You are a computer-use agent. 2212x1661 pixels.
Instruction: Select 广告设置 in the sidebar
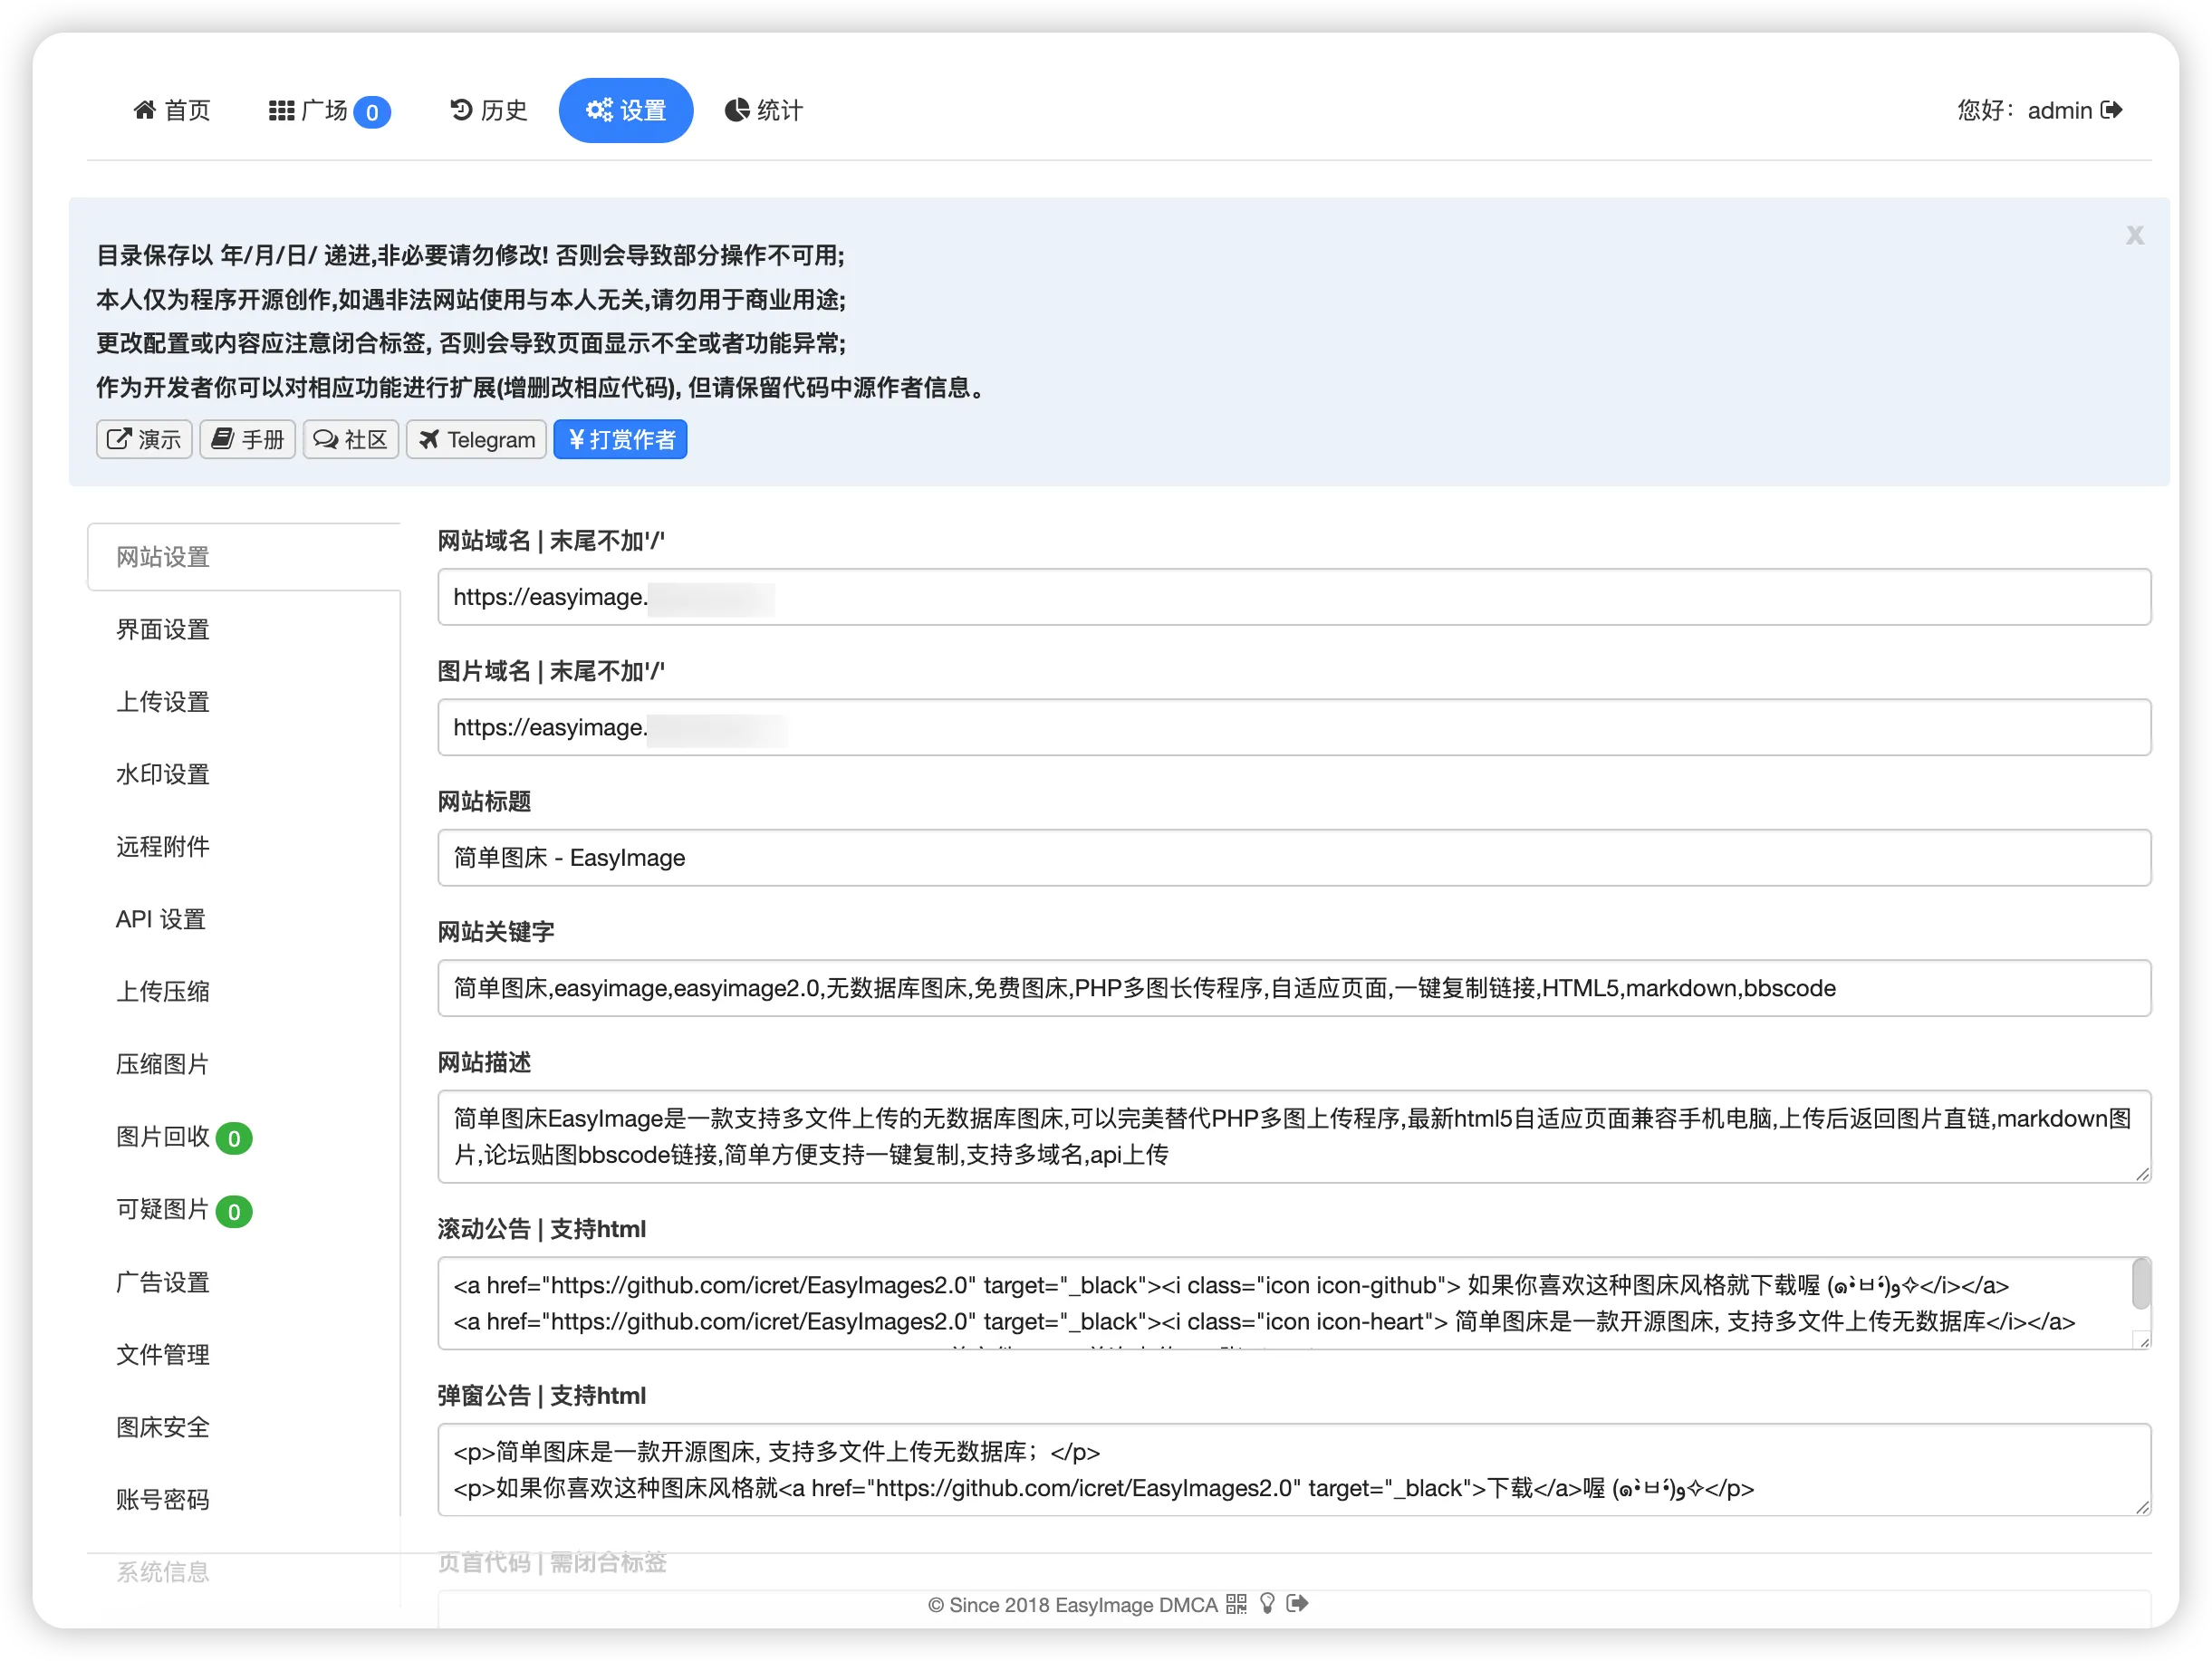coord(243,1283)
